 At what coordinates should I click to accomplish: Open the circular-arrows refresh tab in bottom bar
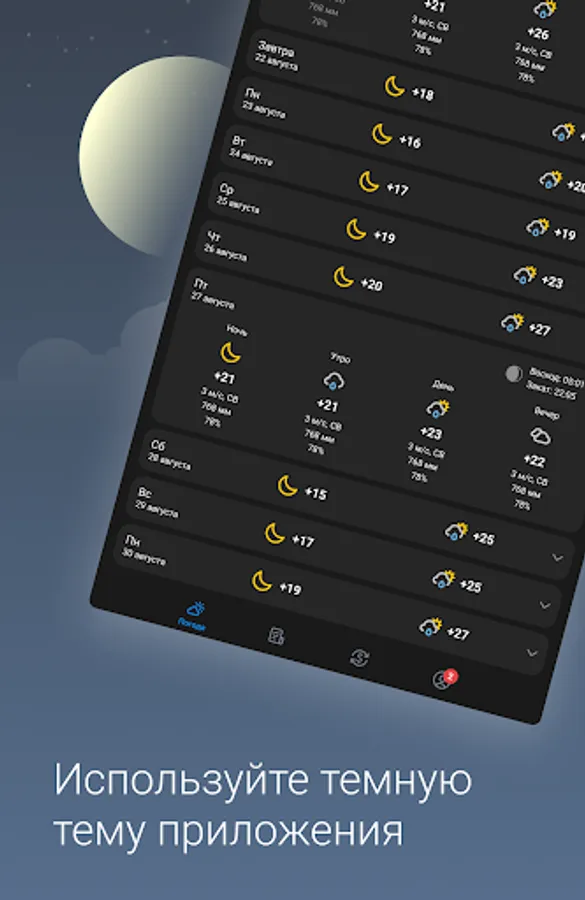(360, 658)
